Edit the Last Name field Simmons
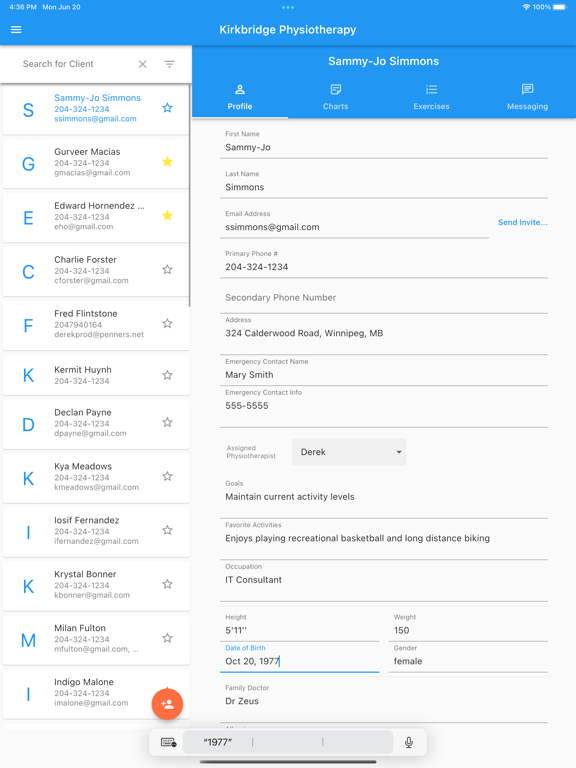 tap(384, 183)
